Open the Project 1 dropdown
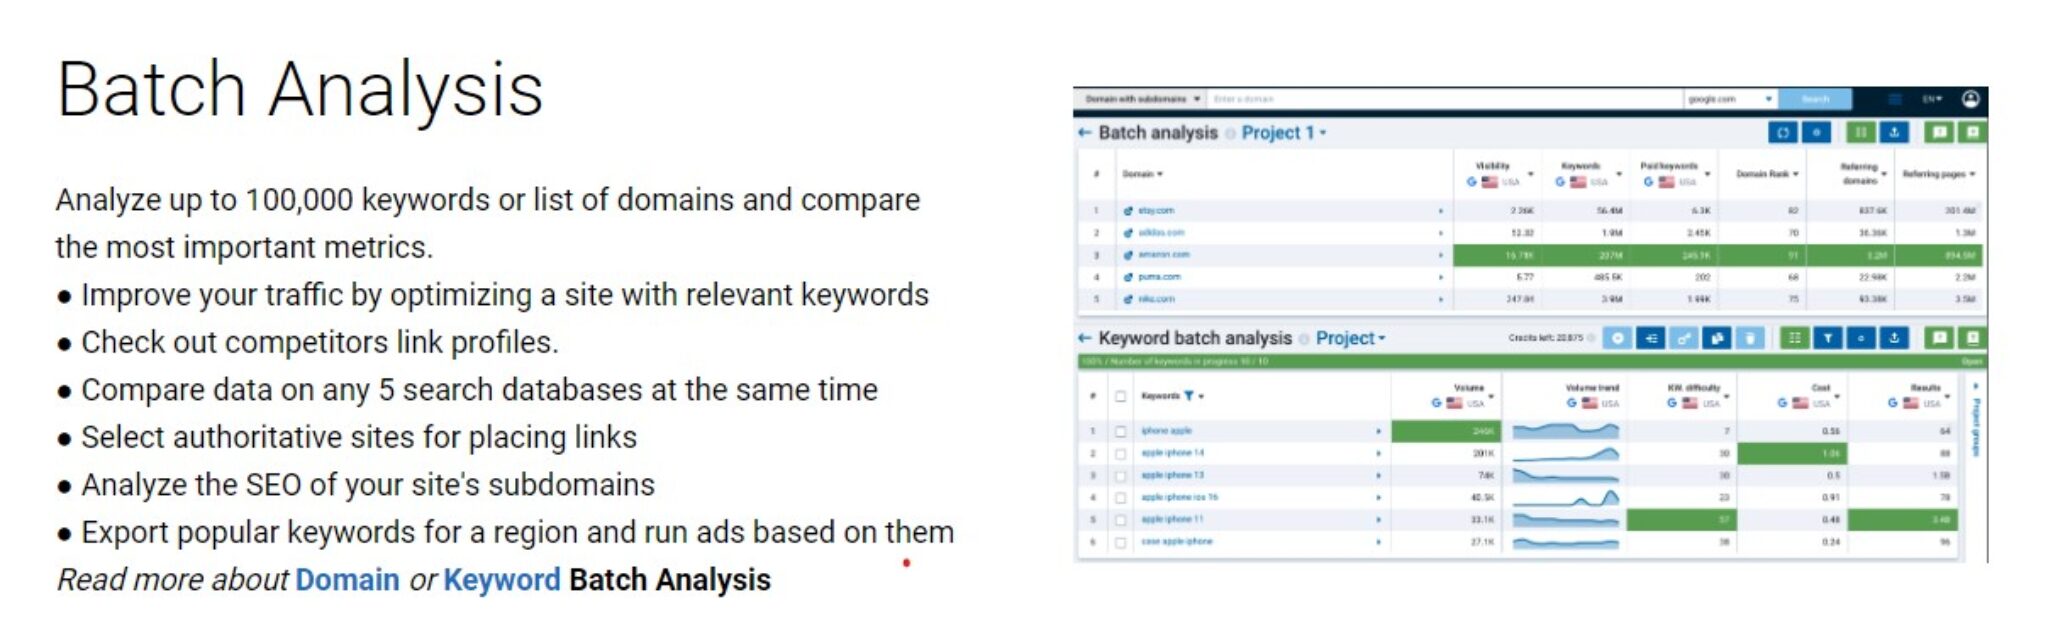This screenshot has width=2048, height=631. [x=1284, y=133]
